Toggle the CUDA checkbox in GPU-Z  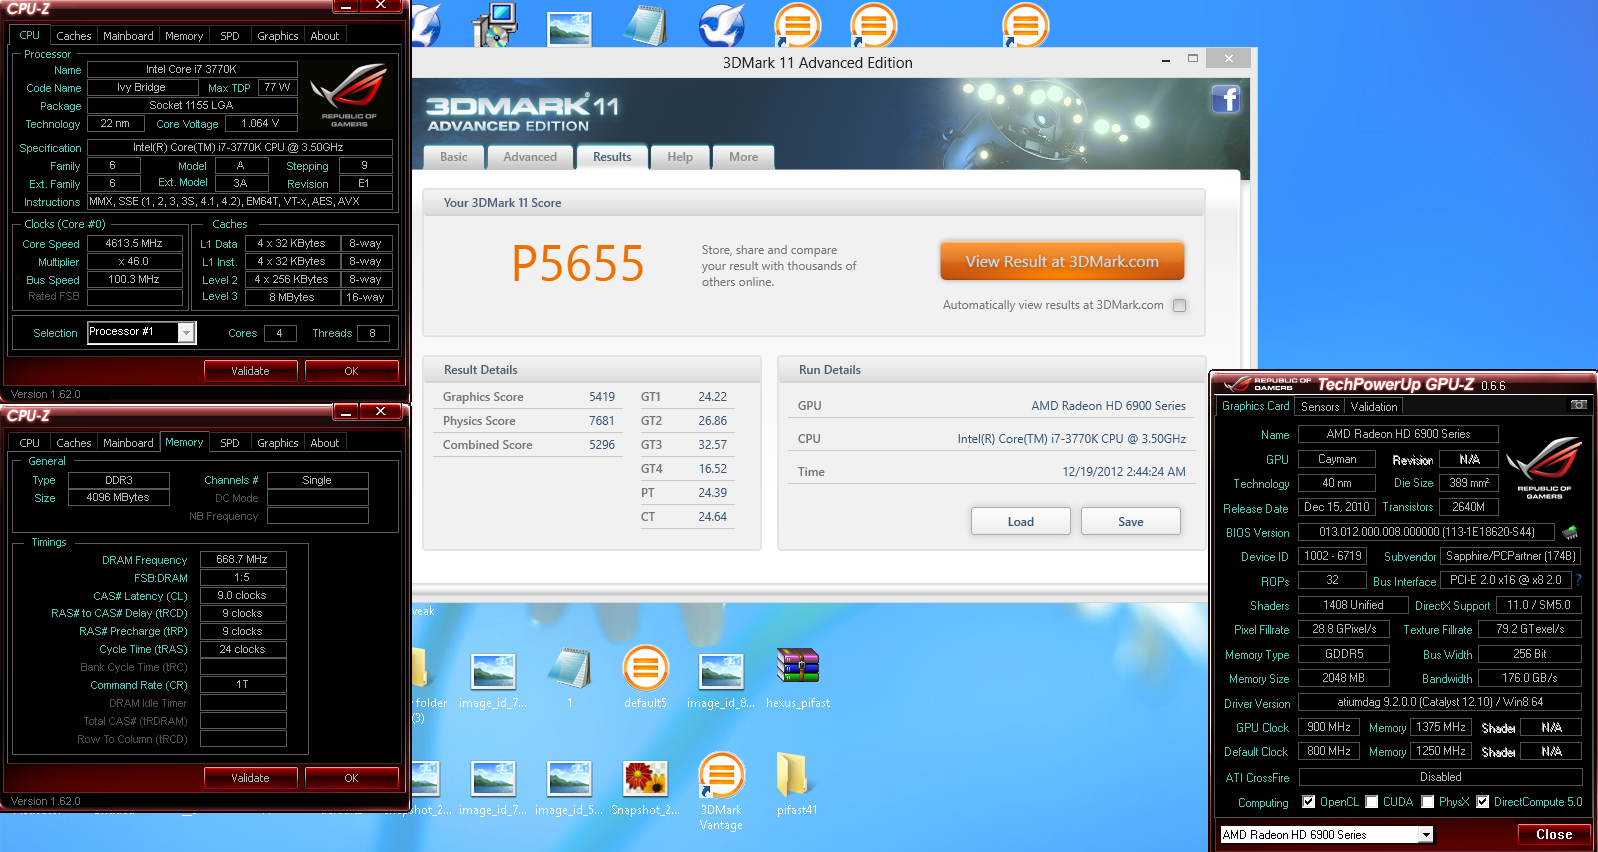pos(1372,801)
